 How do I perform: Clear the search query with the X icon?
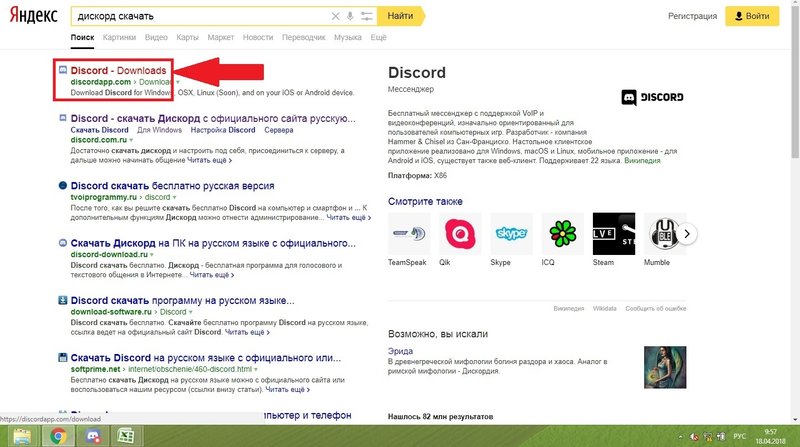[x=335, y=16]
